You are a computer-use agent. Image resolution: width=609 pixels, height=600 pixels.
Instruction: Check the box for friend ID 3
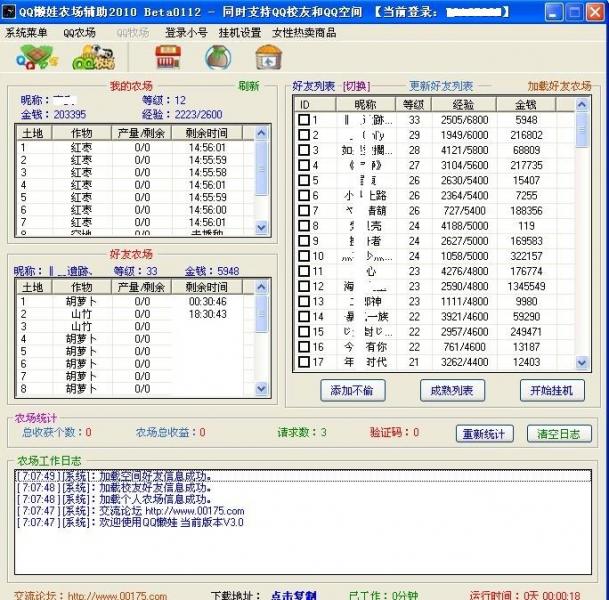(304, 150)
